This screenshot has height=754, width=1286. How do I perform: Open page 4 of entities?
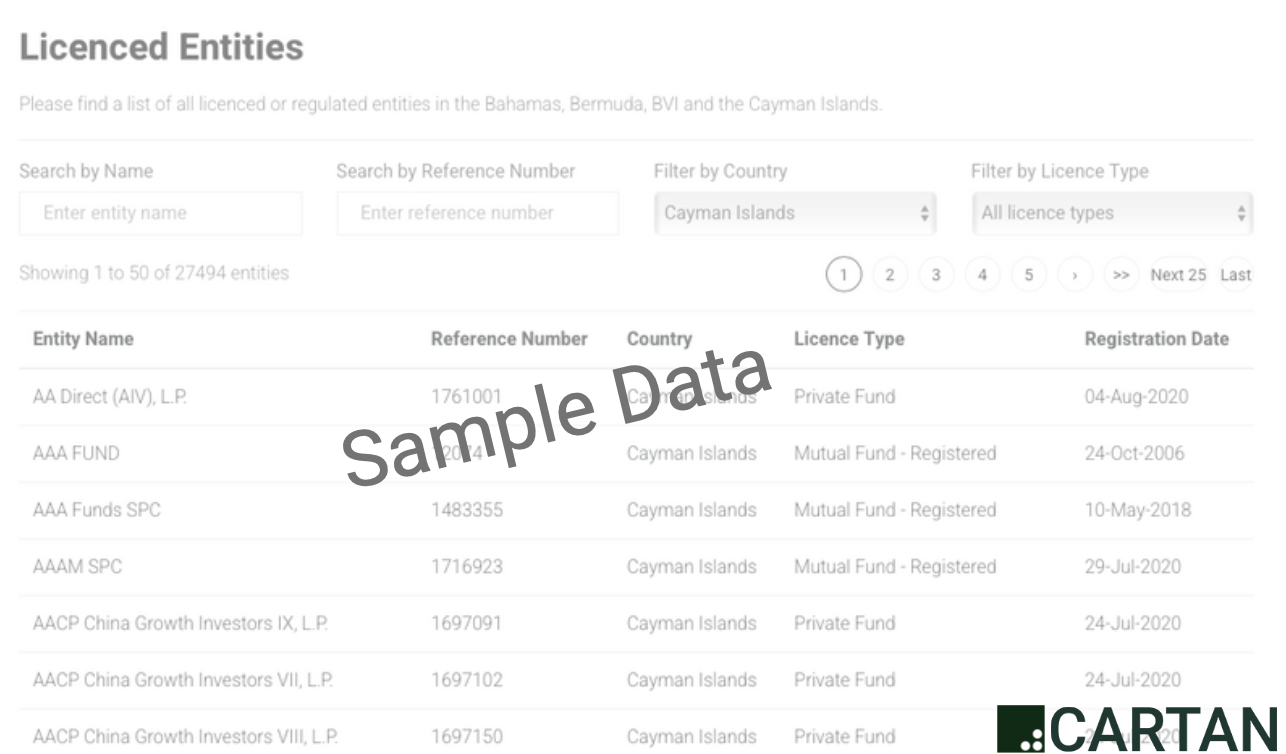982,275
